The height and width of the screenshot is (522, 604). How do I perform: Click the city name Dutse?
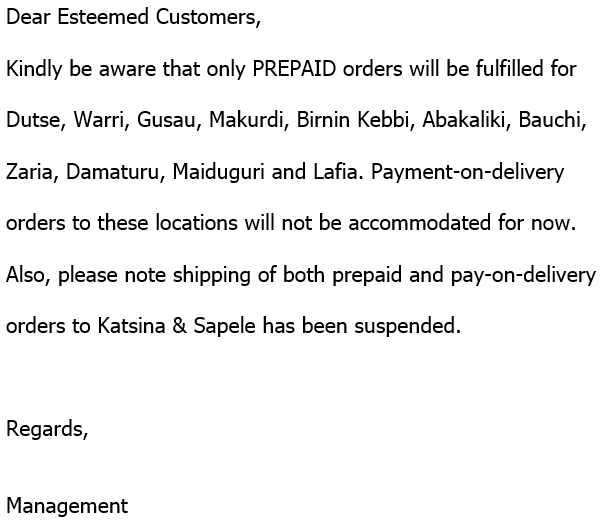pyautogui.click(x=34, y=121)
